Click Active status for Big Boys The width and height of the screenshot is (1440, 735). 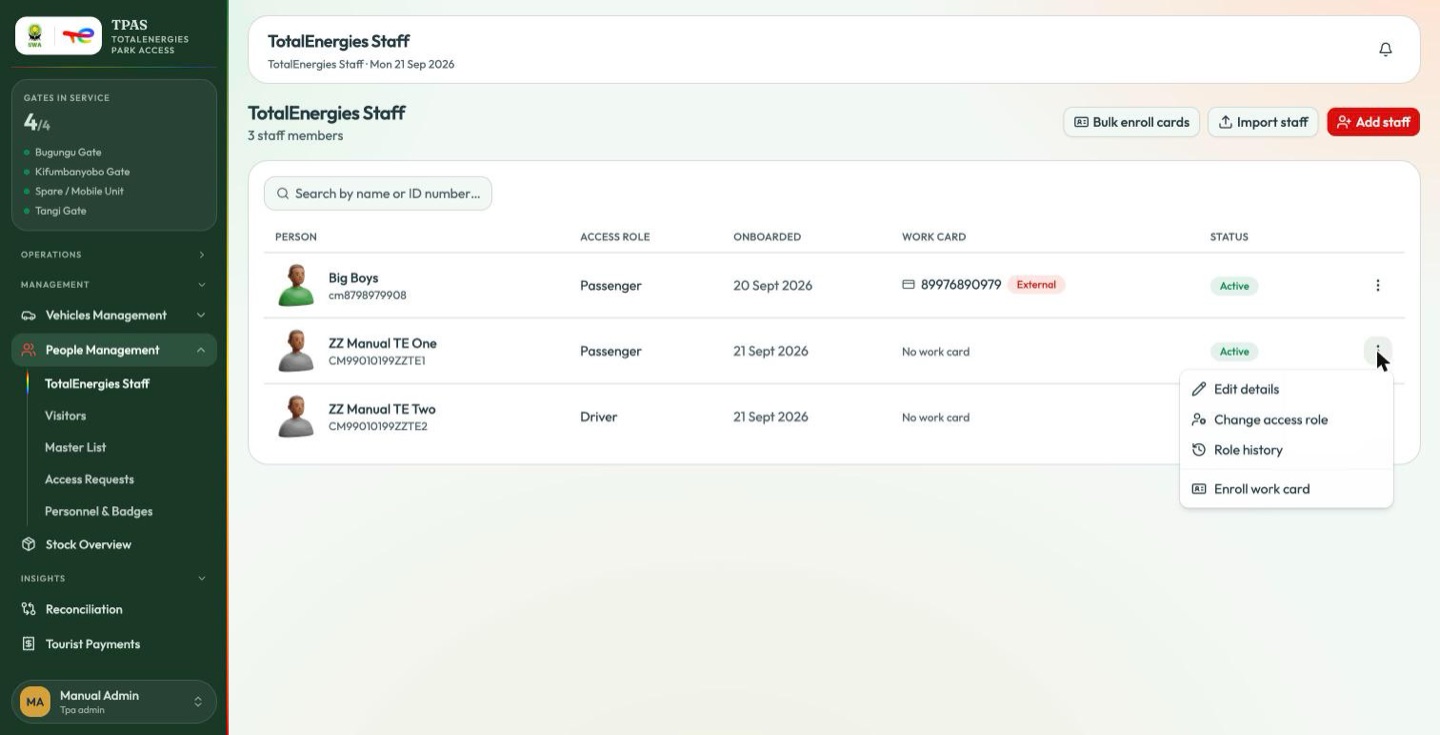point(1234,286)
